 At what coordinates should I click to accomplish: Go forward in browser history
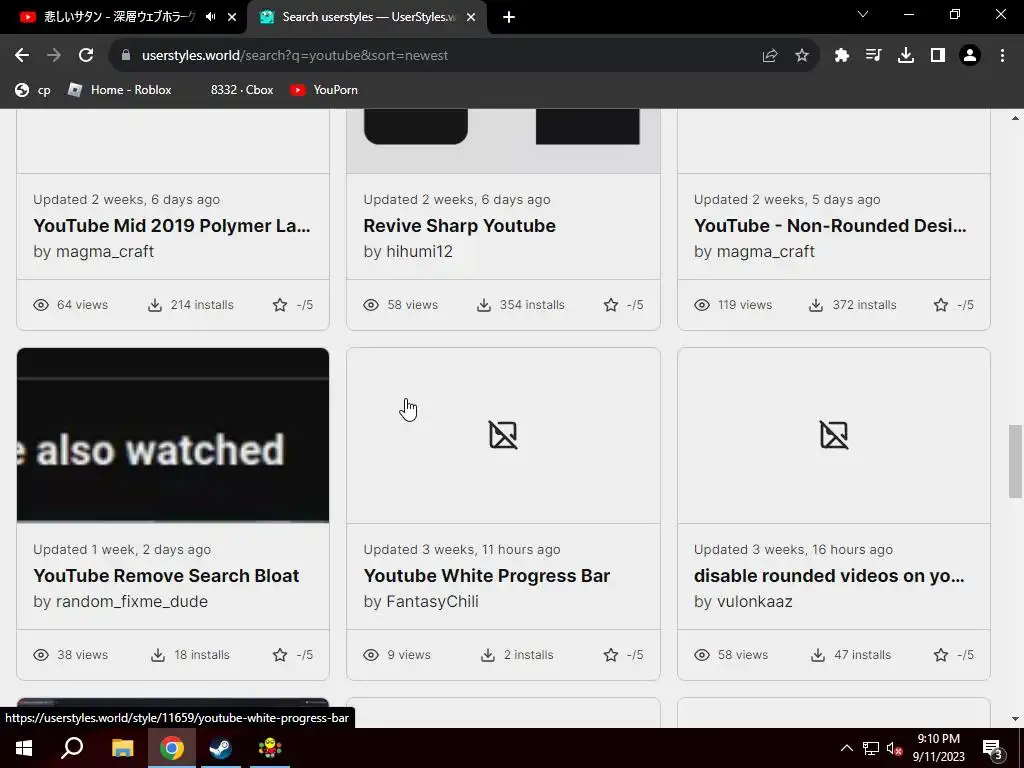[54, 56]
